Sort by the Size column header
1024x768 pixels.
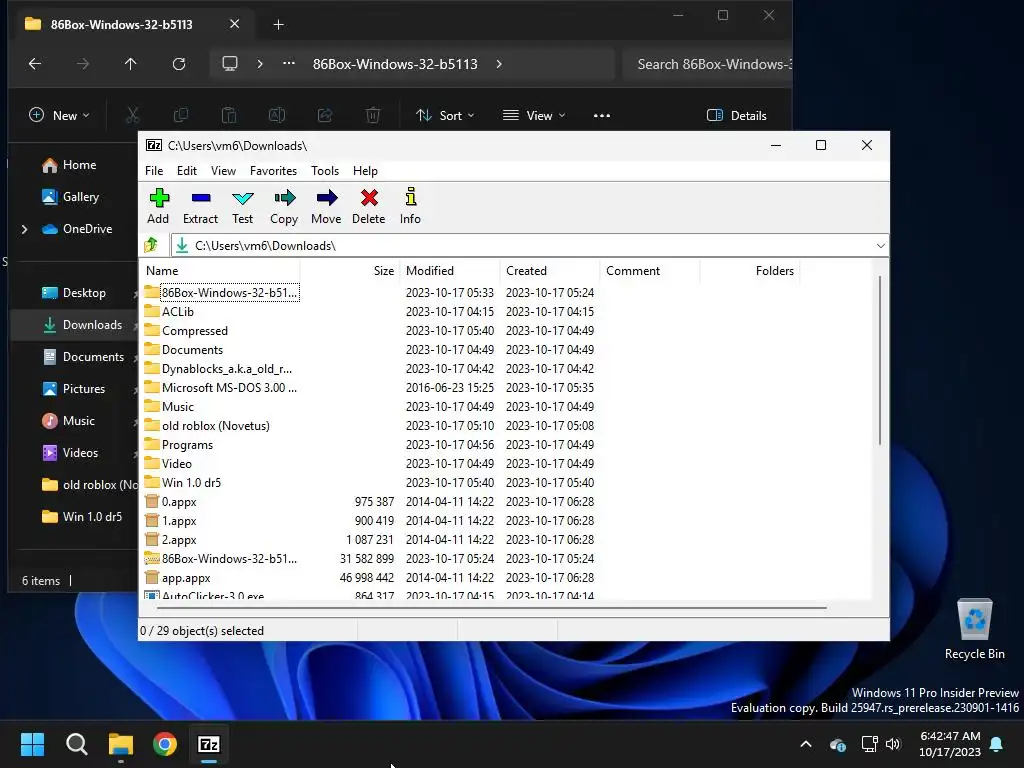pyautogui.click(x=350, y=270)
